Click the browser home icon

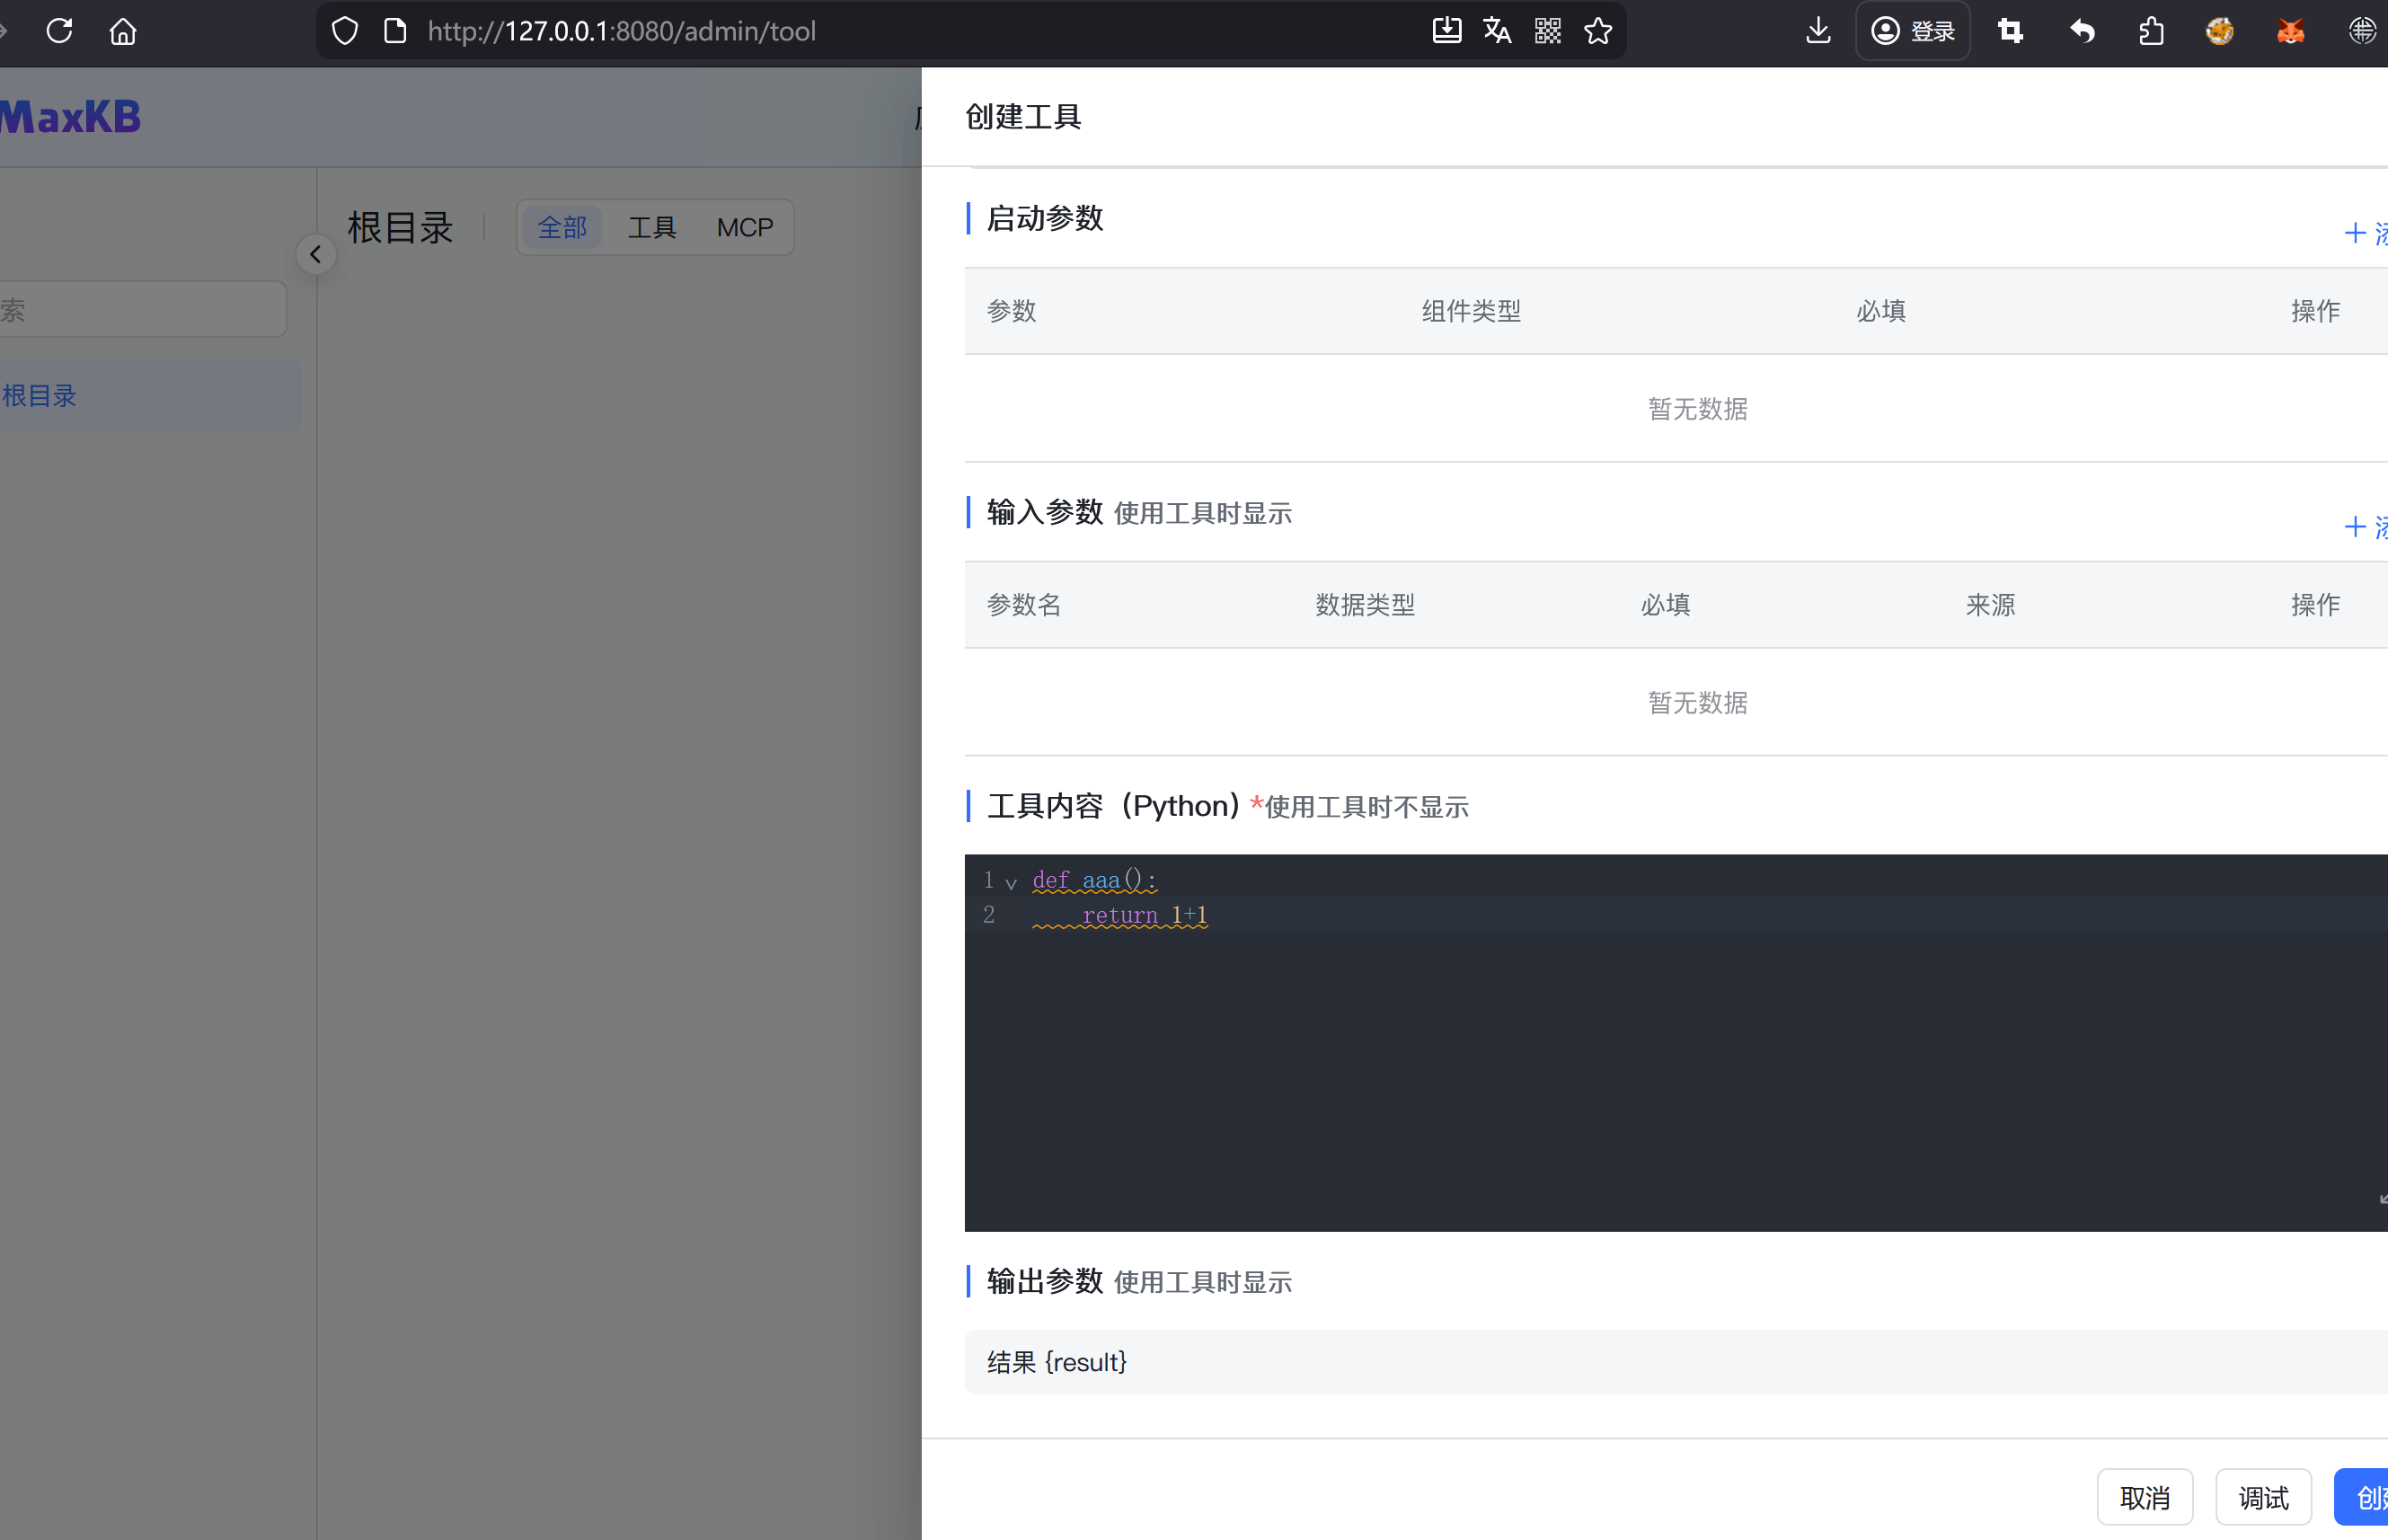pyautogui.click(x=123, y=31)
